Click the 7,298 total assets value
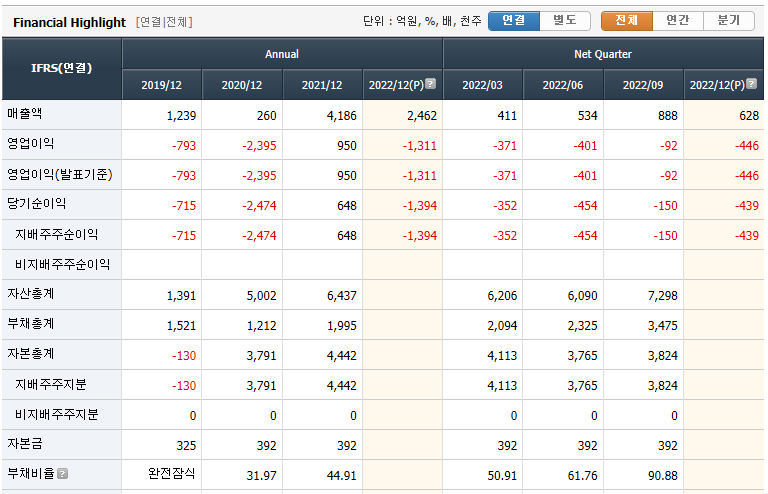 [663, 296]
